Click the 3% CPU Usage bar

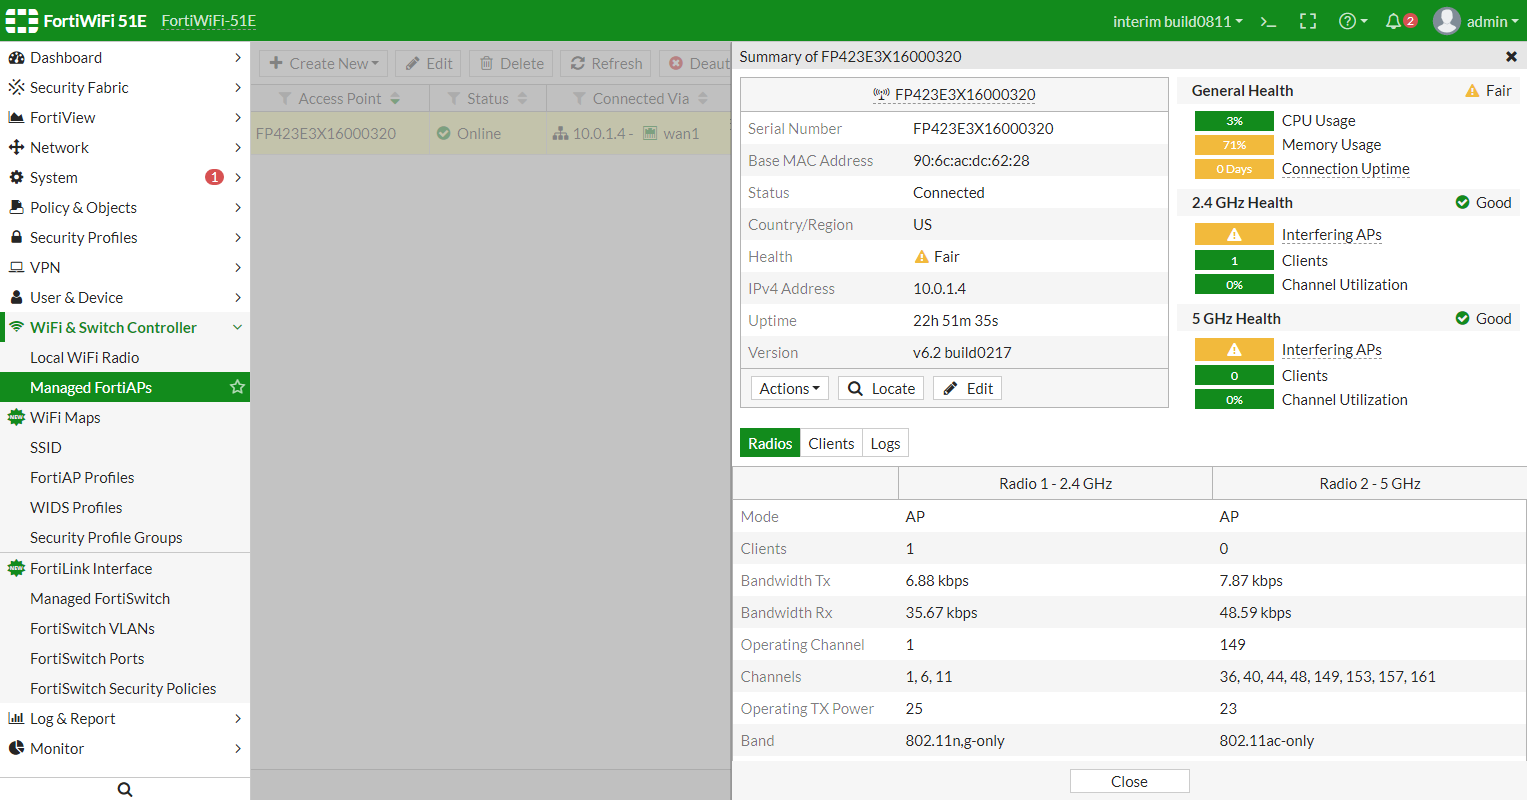[1234, 121]
